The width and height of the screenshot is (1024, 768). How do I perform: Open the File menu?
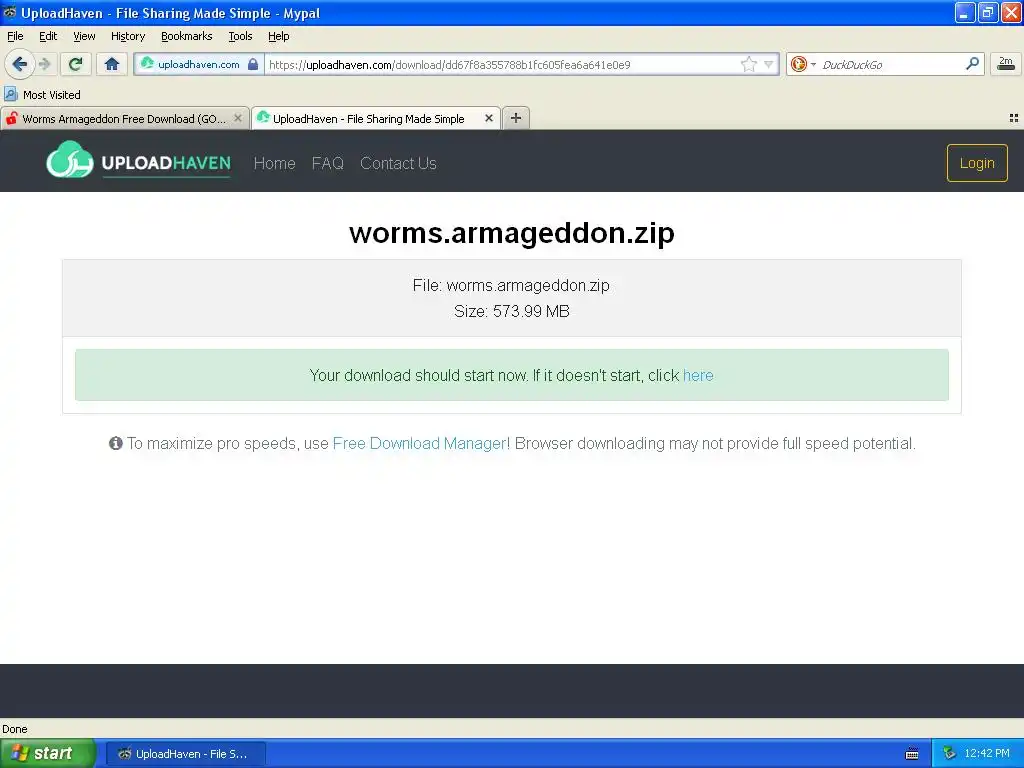click(x=15, y=36)
